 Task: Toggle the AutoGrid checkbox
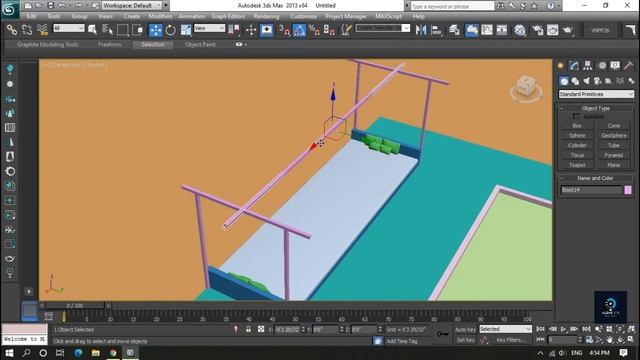point(576,117)
